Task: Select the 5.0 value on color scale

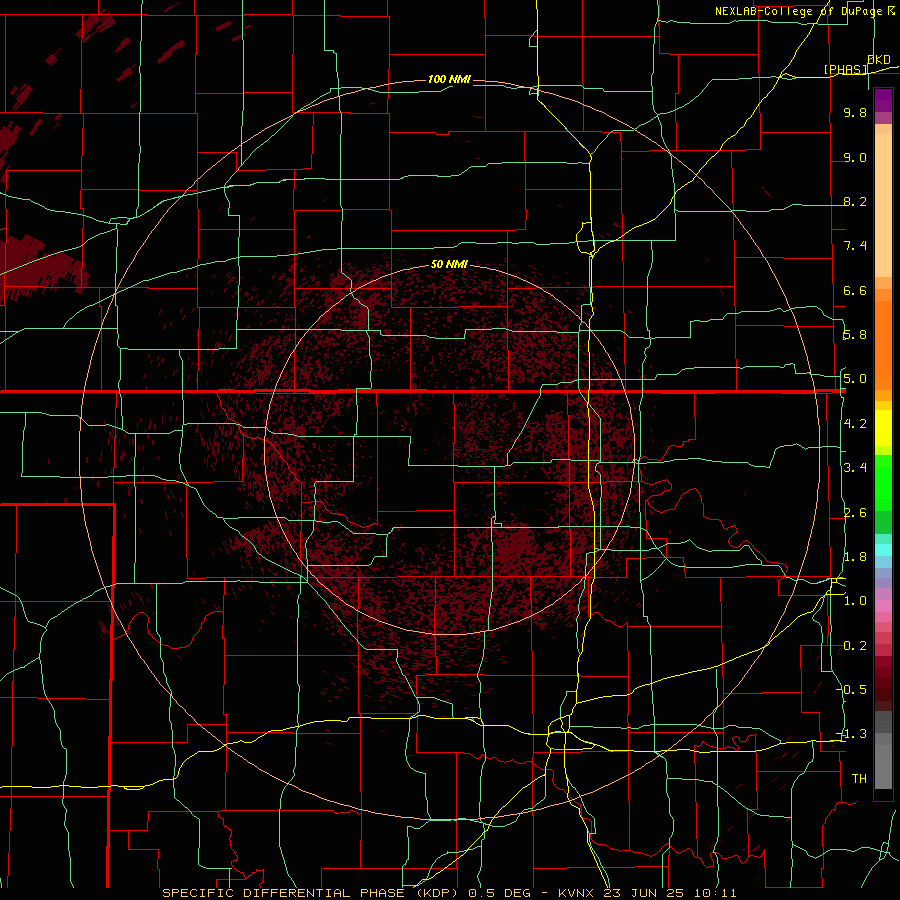Action: click(x=855, y=379)
